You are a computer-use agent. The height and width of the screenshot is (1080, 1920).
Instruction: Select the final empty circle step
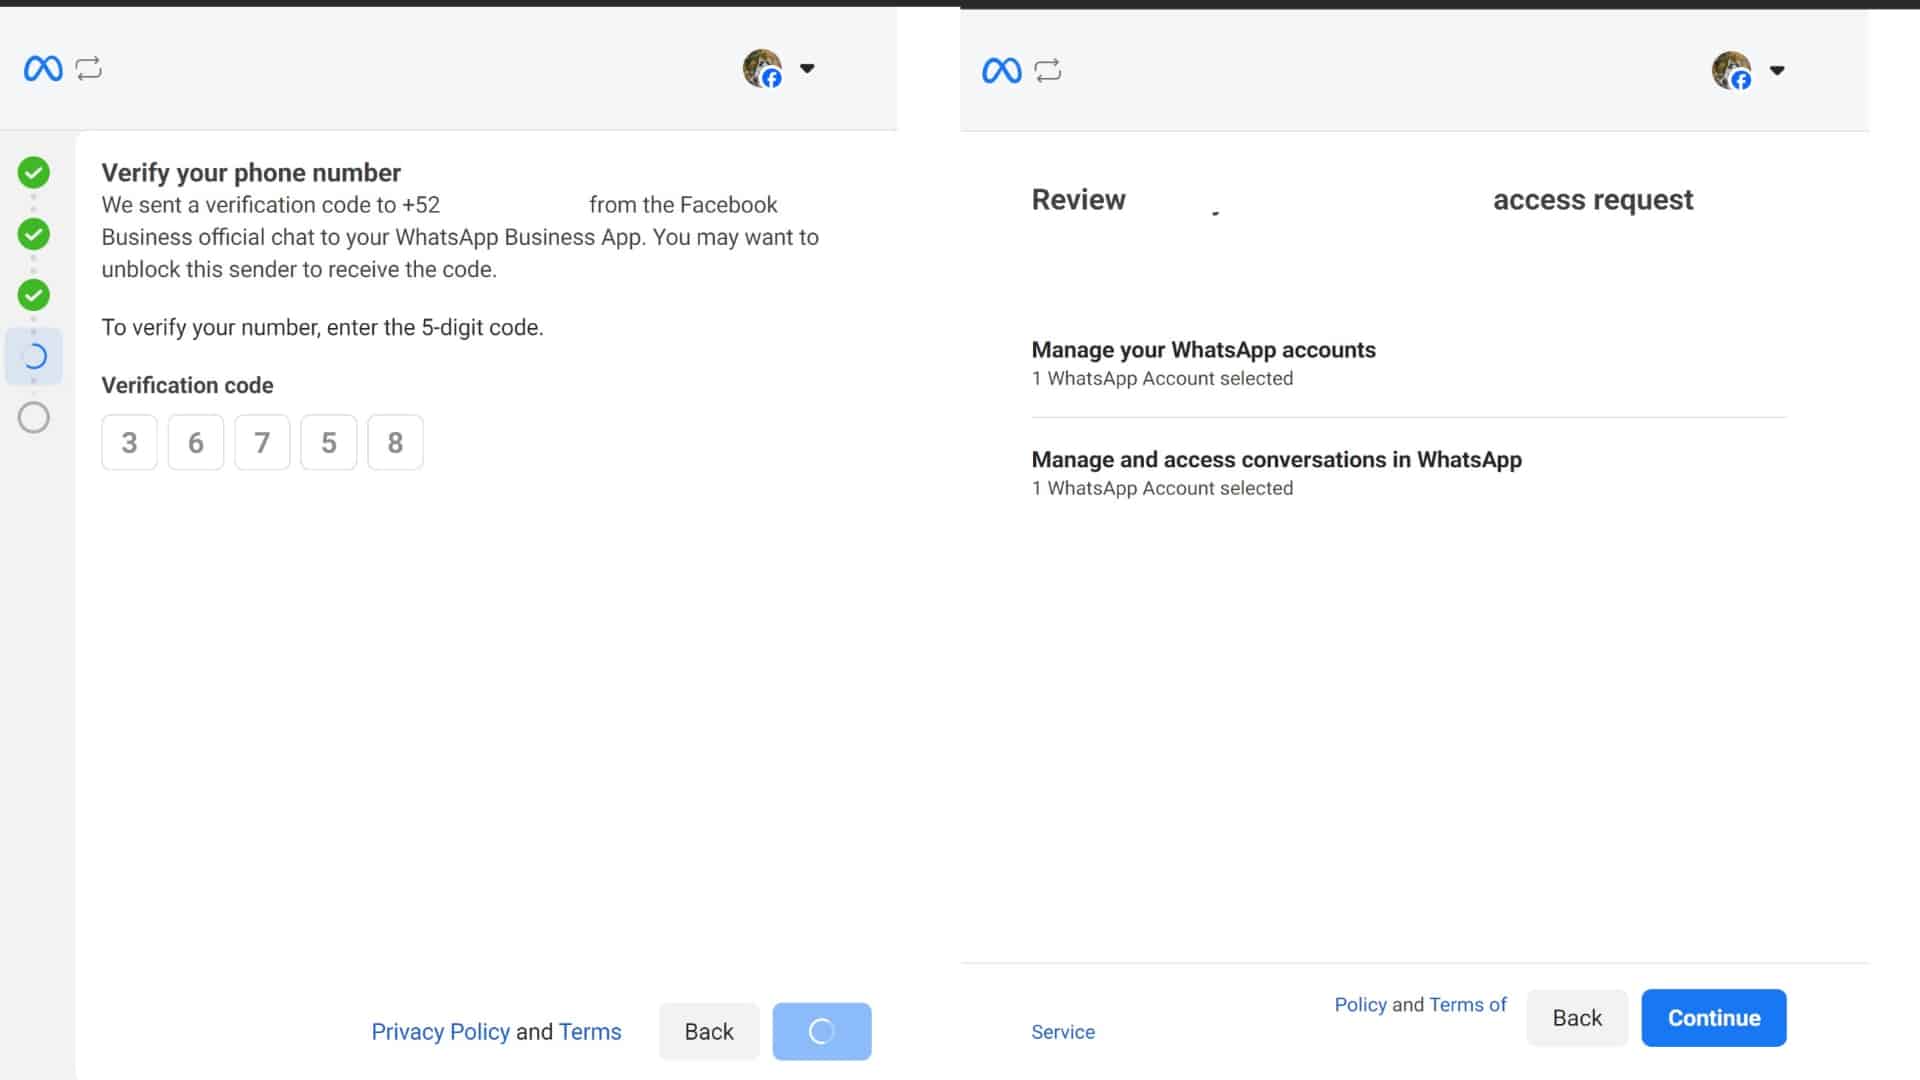[34, 418]
